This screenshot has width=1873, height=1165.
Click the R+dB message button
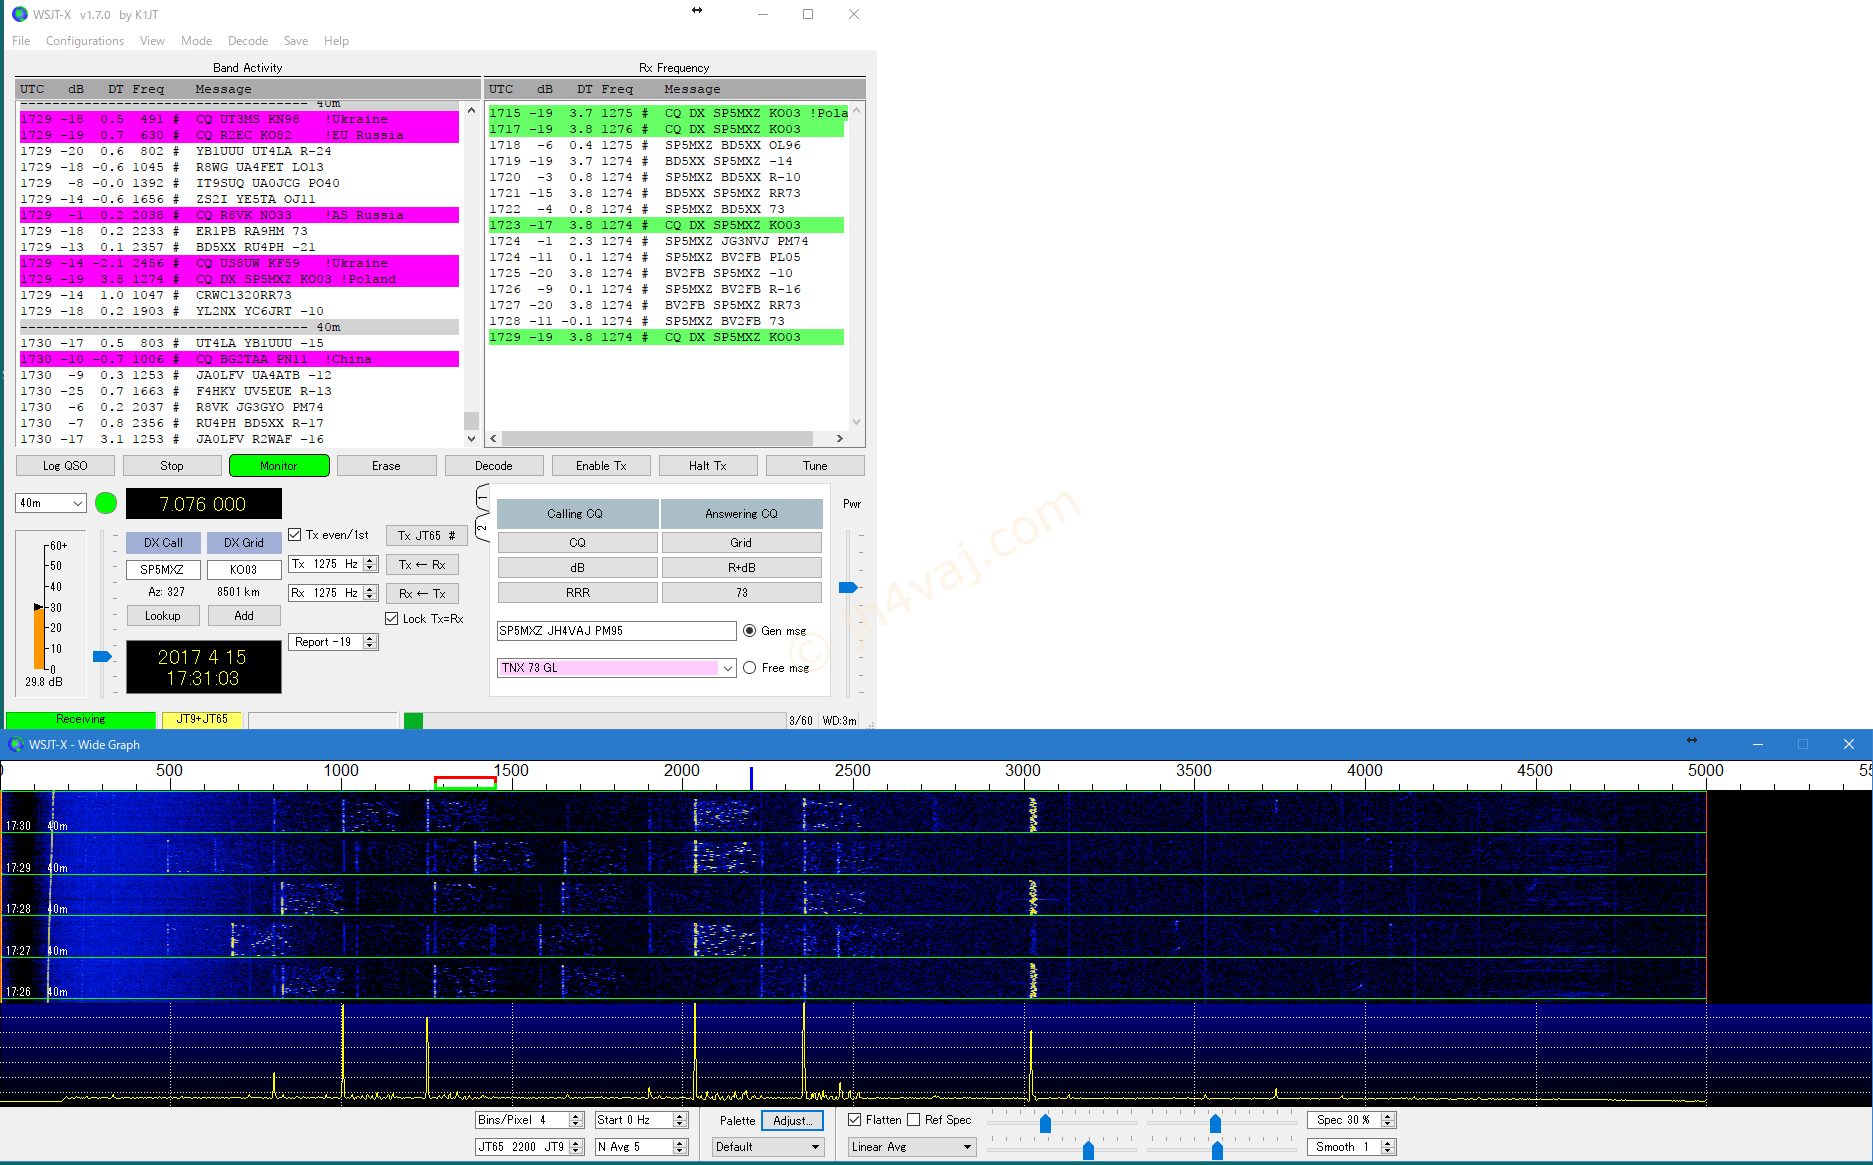coord(741,568)
